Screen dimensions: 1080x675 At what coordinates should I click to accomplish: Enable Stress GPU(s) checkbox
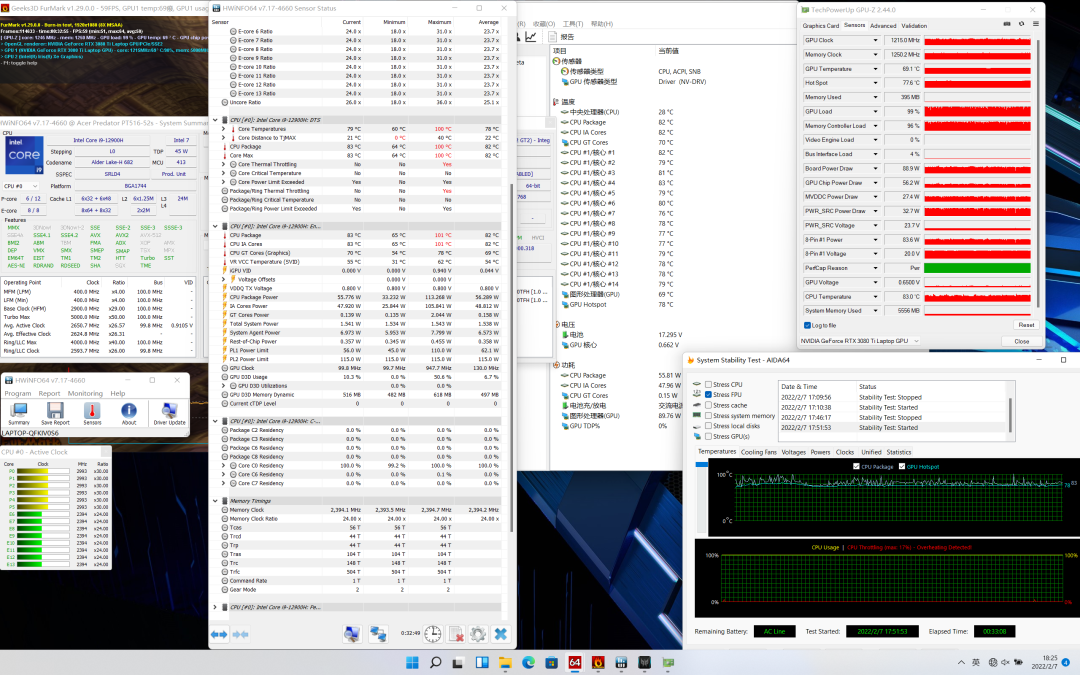pos(708,436)
